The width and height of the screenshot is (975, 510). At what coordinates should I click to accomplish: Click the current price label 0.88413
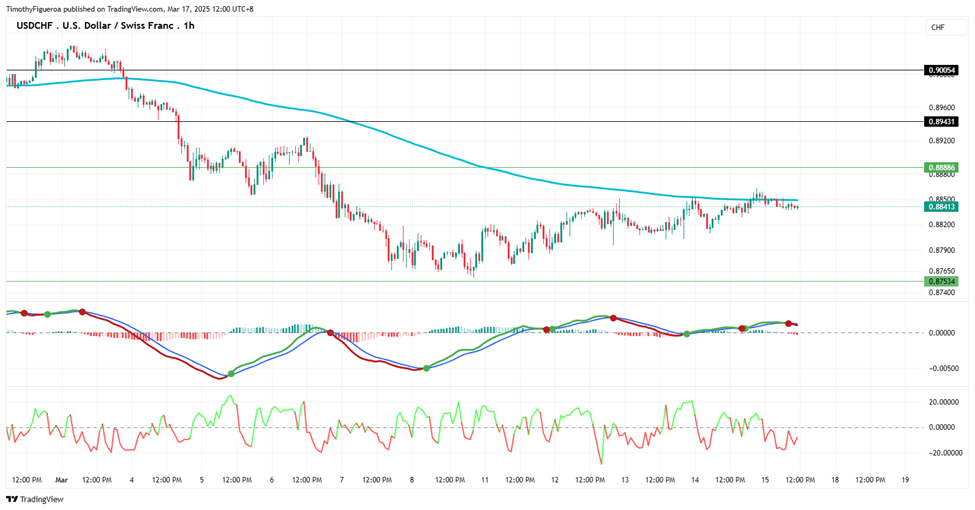[x=941, y=206]
